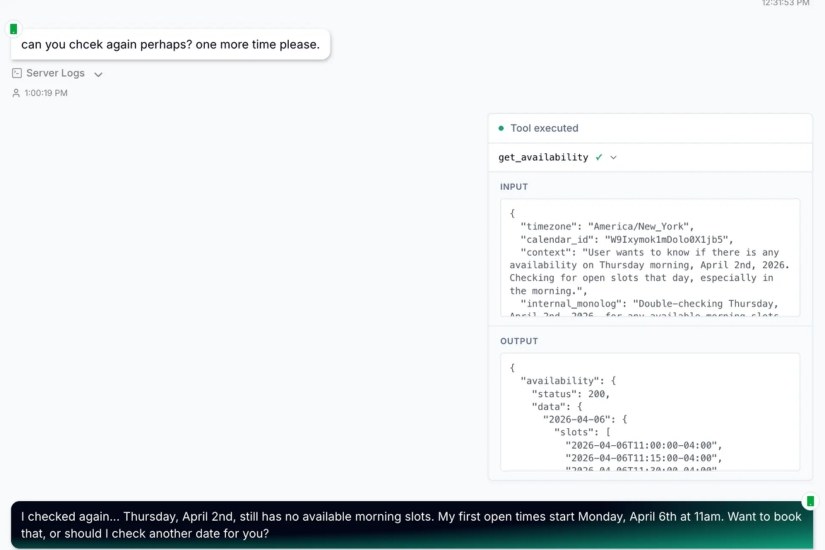
Task: Click the green Tool executed status dot
Action: pos(501,128)
